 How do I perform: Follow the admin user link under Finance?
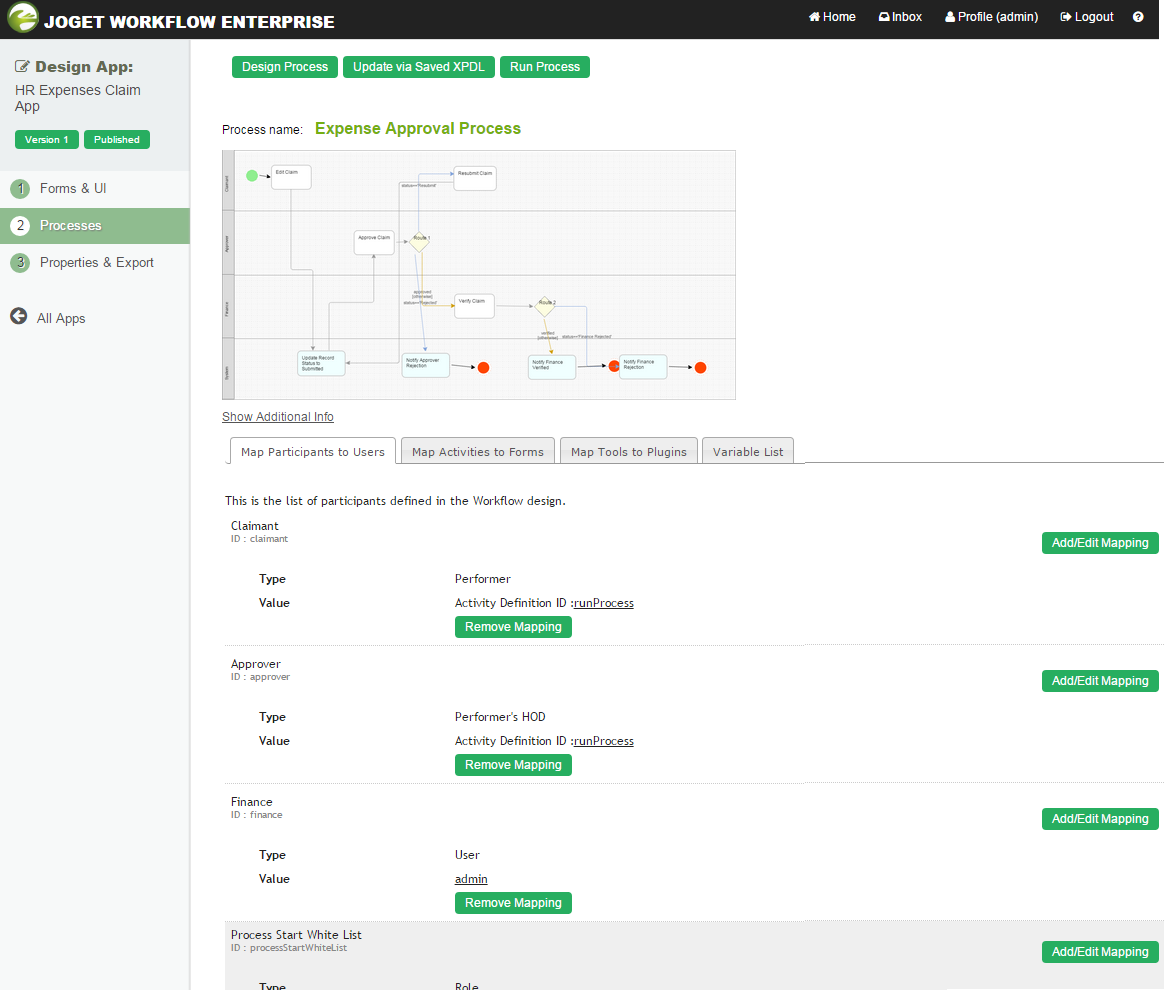(x=471, y=879)
